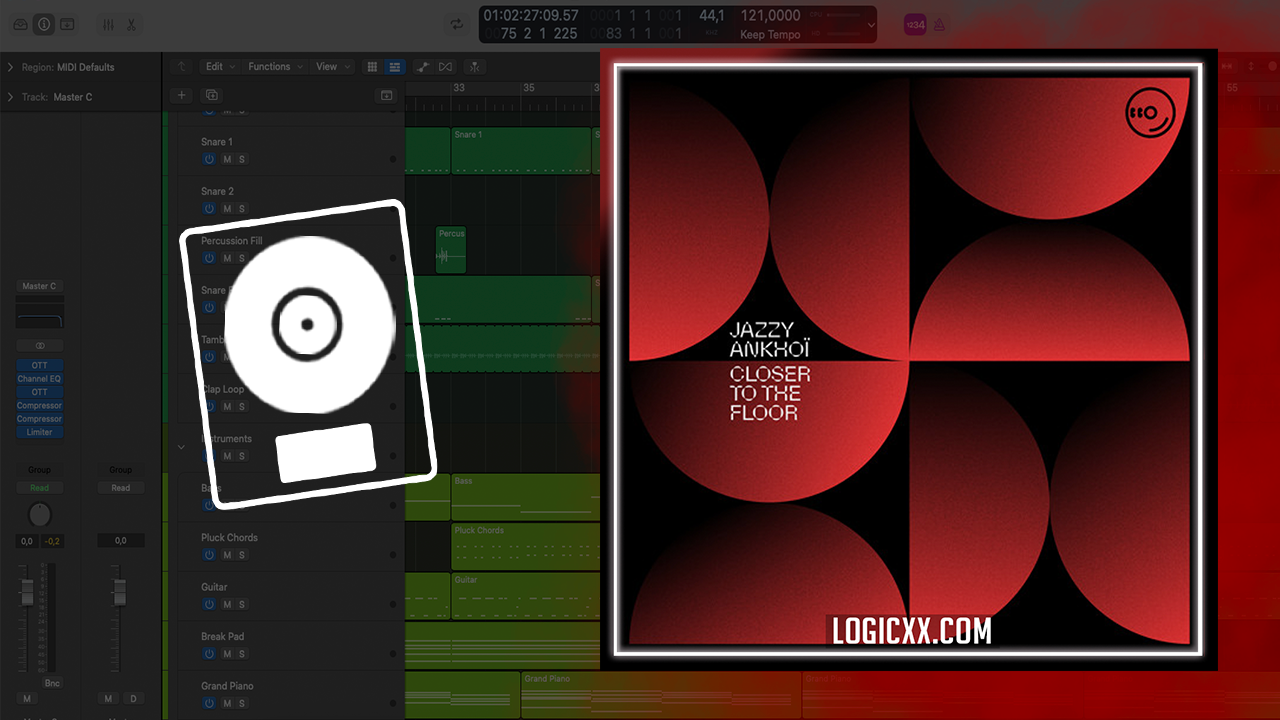
Task: Expand the Region: MIDI Defaults section
Action: pos(10,67)
